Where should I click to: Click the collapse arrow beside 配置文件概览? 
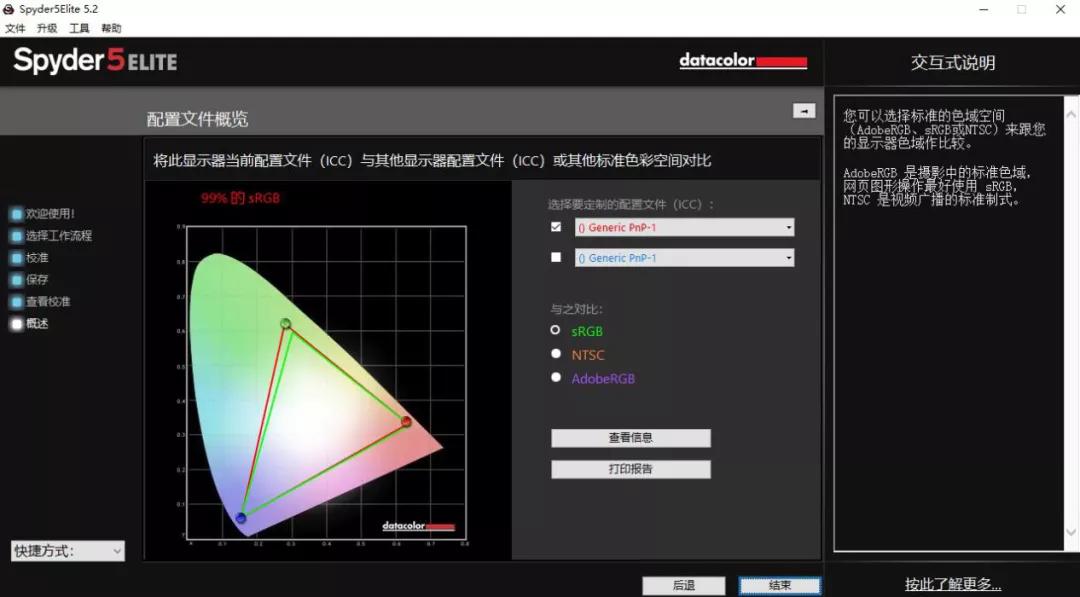coord(806,111)
